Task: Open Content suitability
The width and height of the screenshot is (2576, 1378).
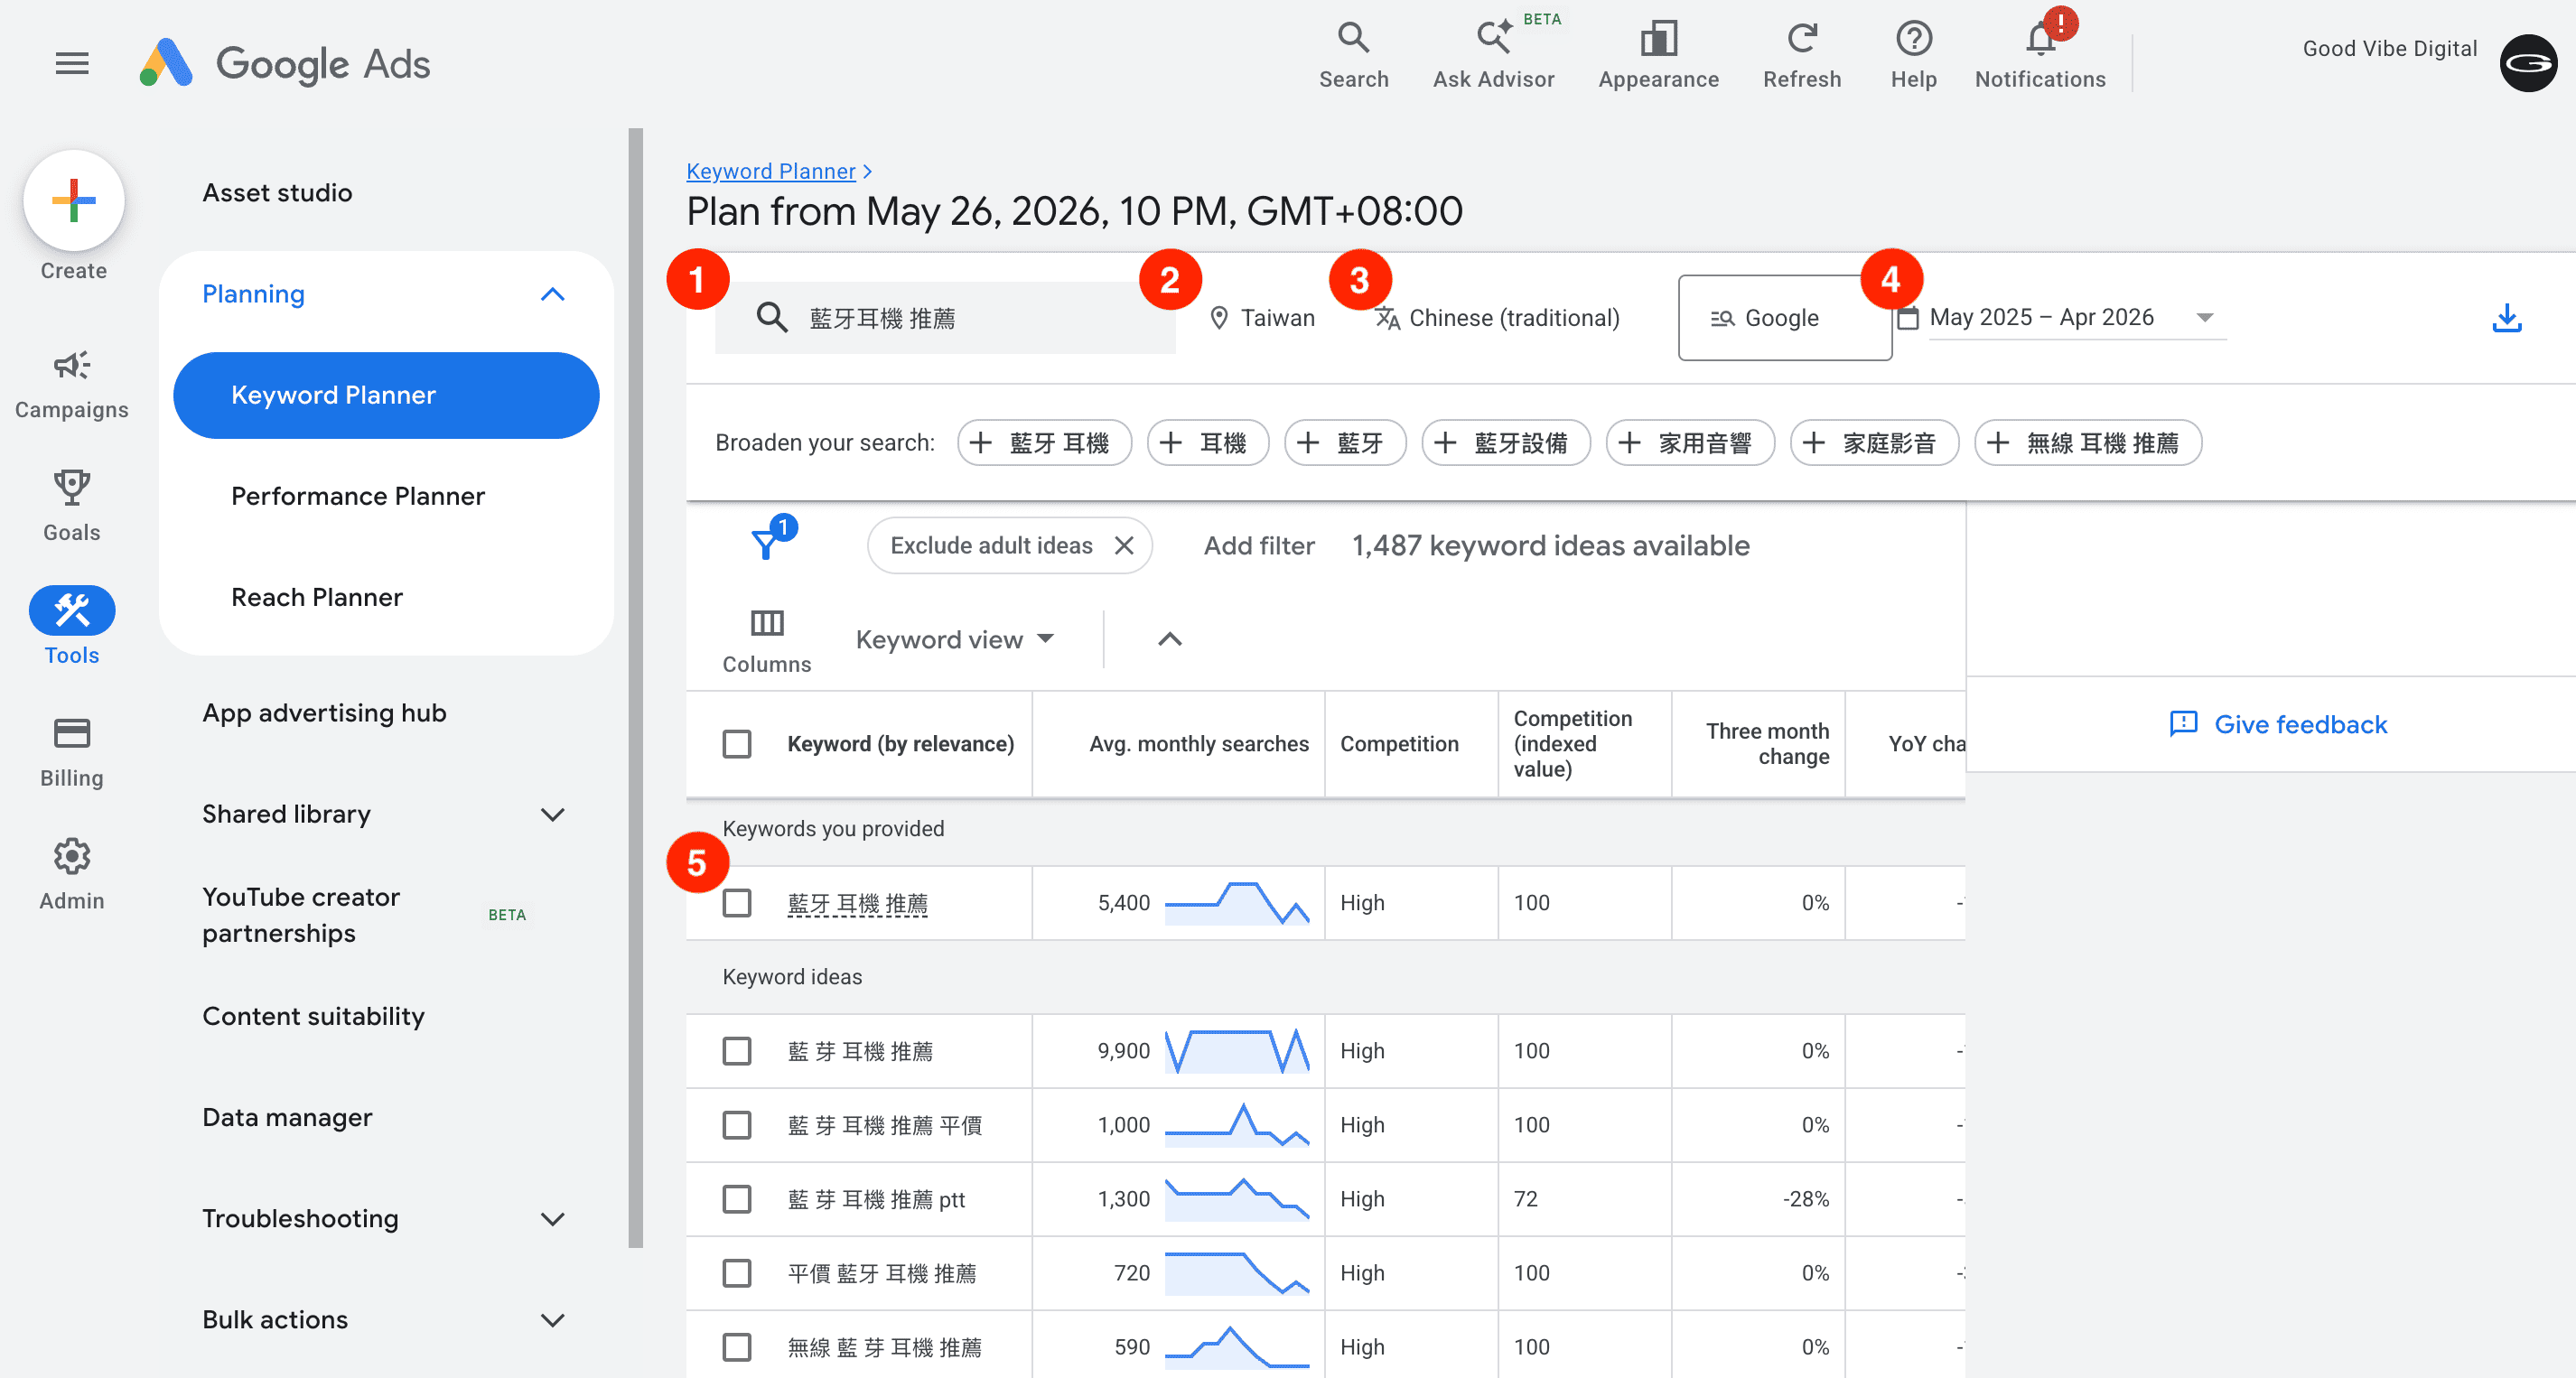Action: point(313,1016)
